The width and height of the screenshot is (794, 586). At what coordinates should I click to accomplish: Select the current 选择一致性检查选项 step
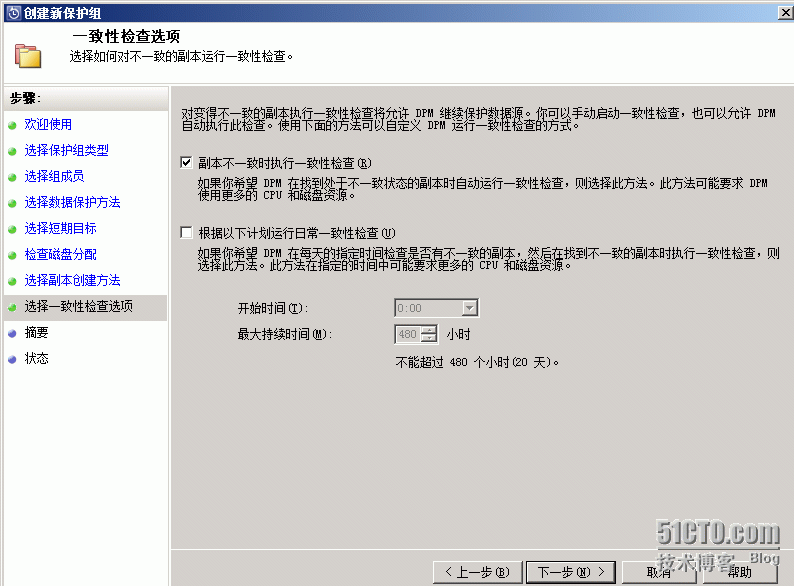(x=86, y=306)
